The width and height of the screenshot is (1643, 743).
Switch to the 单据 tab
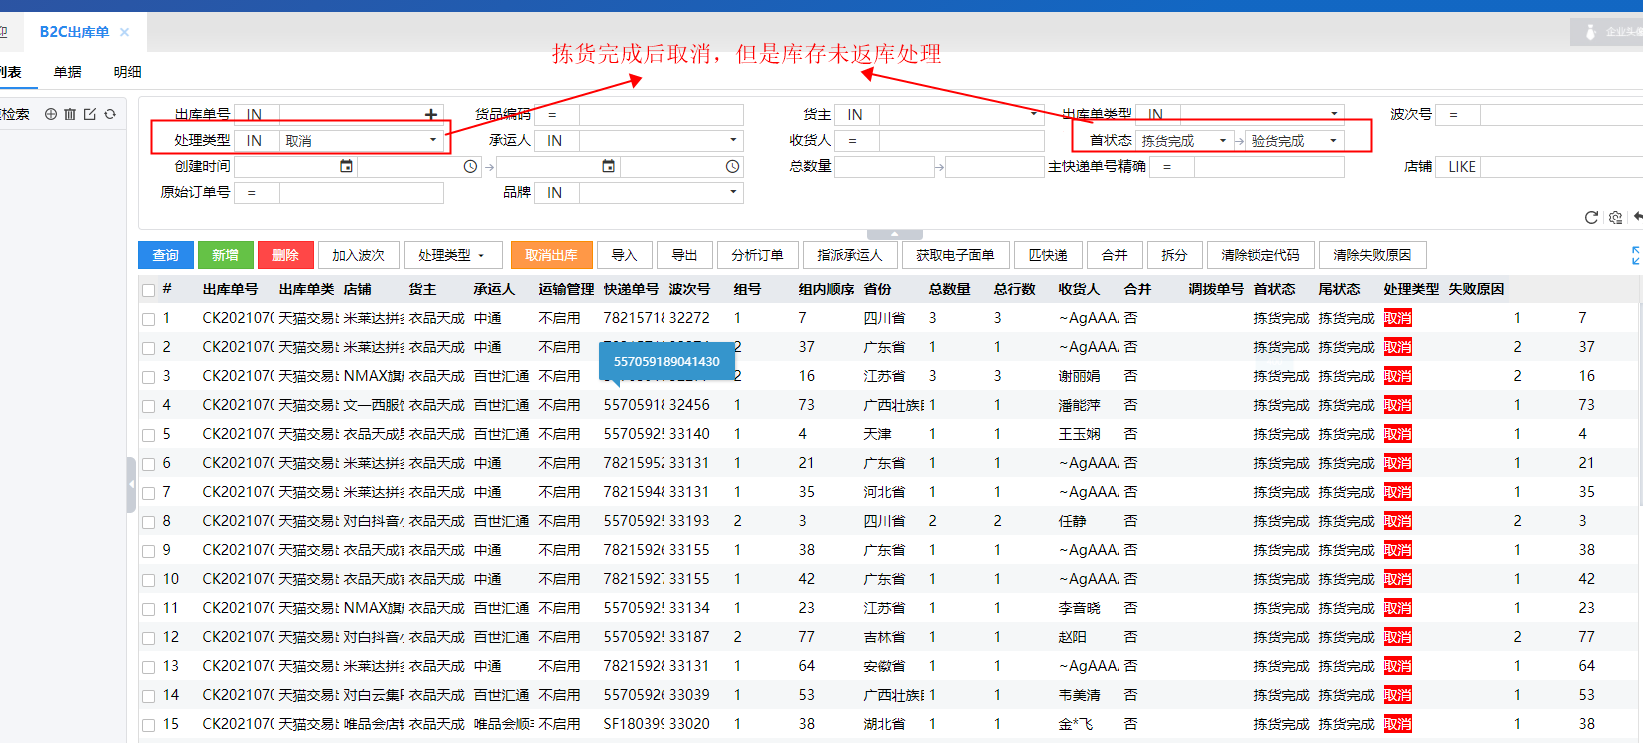68,72
